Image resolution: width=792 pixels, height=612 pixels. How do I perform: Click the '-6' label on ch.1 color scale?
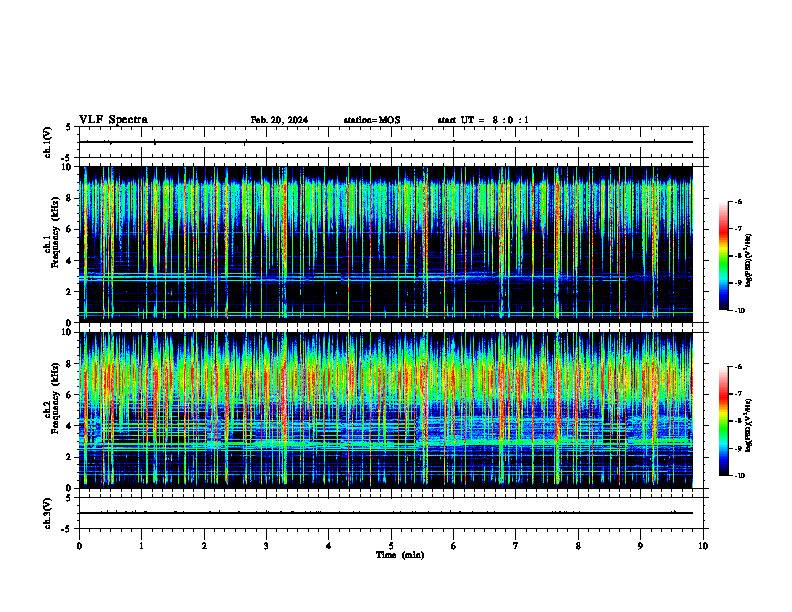pyautogui.click(x=738, y=202)
